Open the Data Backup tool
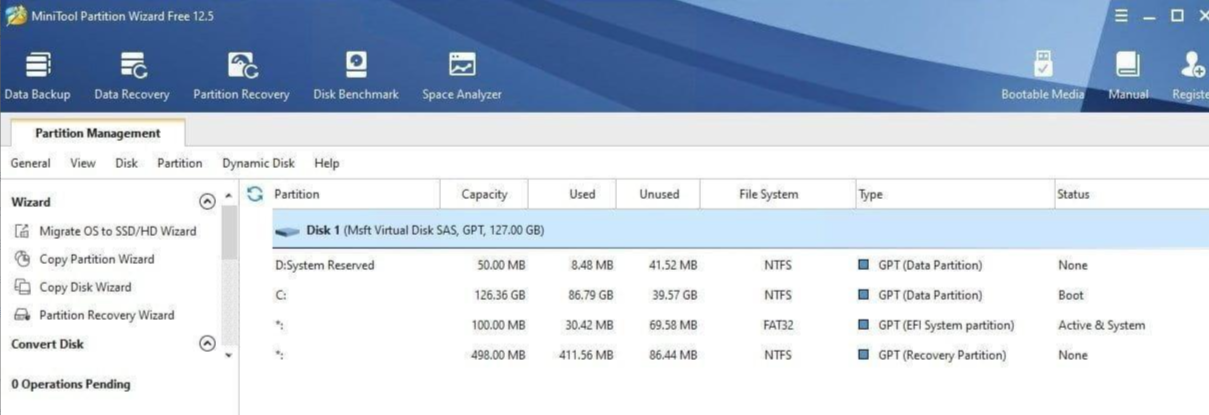 37,76
